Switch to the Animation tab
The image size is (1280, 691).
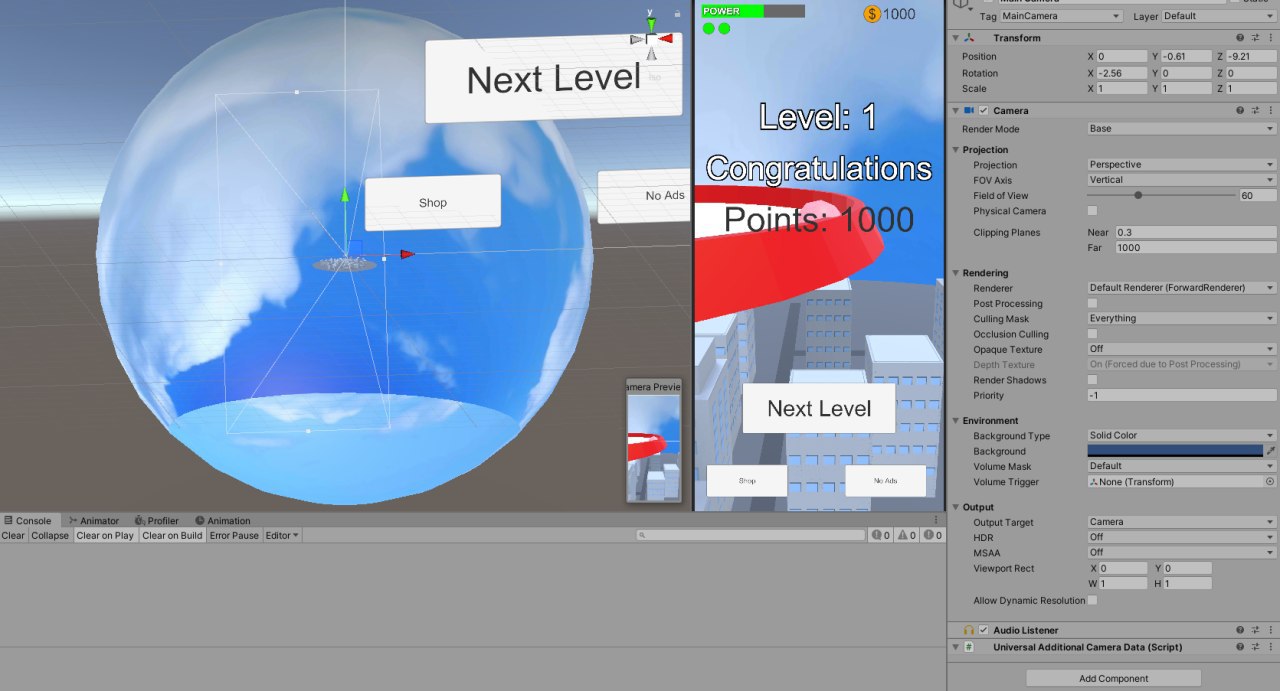(223, 521)
